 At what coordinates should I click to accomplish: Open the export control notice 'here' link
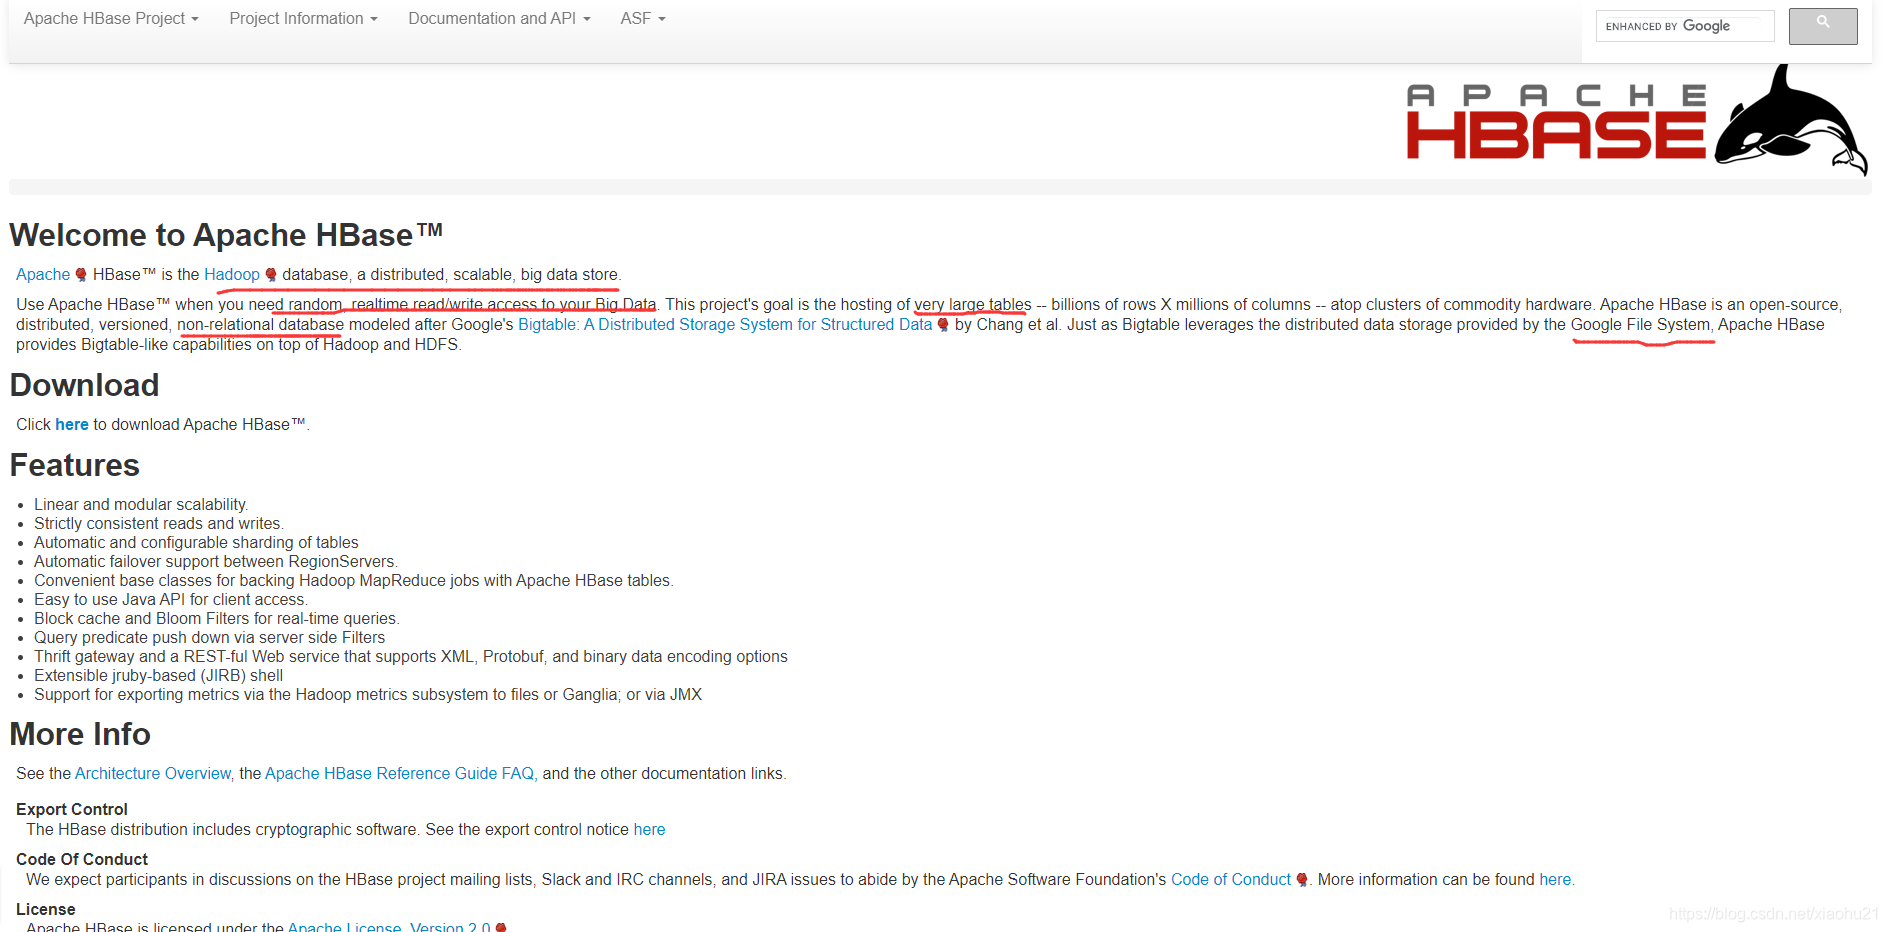[649, 829]
